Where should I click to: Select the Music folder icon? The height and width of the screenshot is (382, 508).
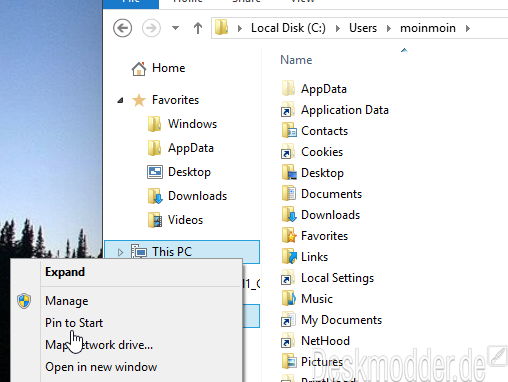(289, 299)
